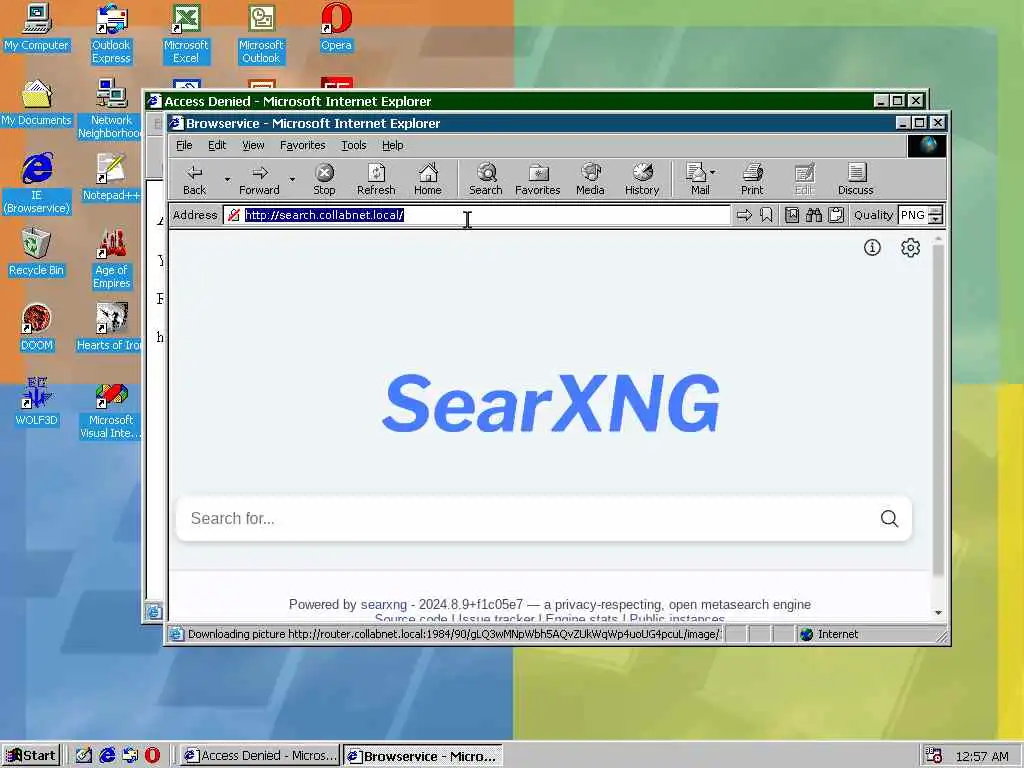Launch Internet Explorer from quick launch

(x=107, y=755)
